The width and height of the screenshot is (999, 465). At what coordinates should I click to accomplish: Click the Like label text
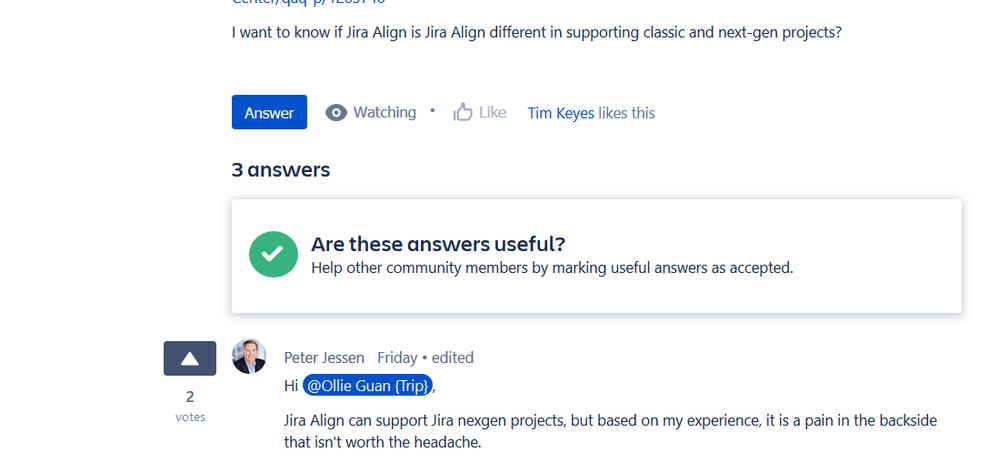(492, 113)
